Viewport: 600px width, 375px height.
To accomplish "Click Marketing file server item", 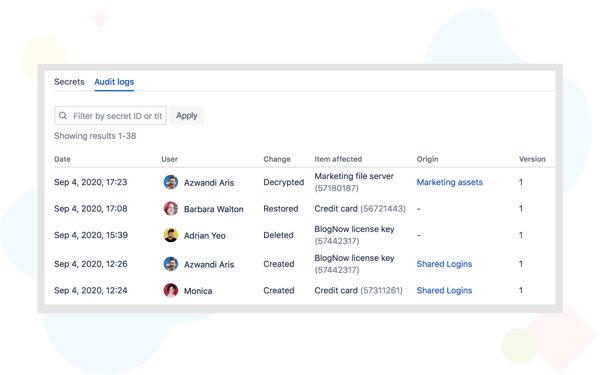I will (x=354, y=182).
